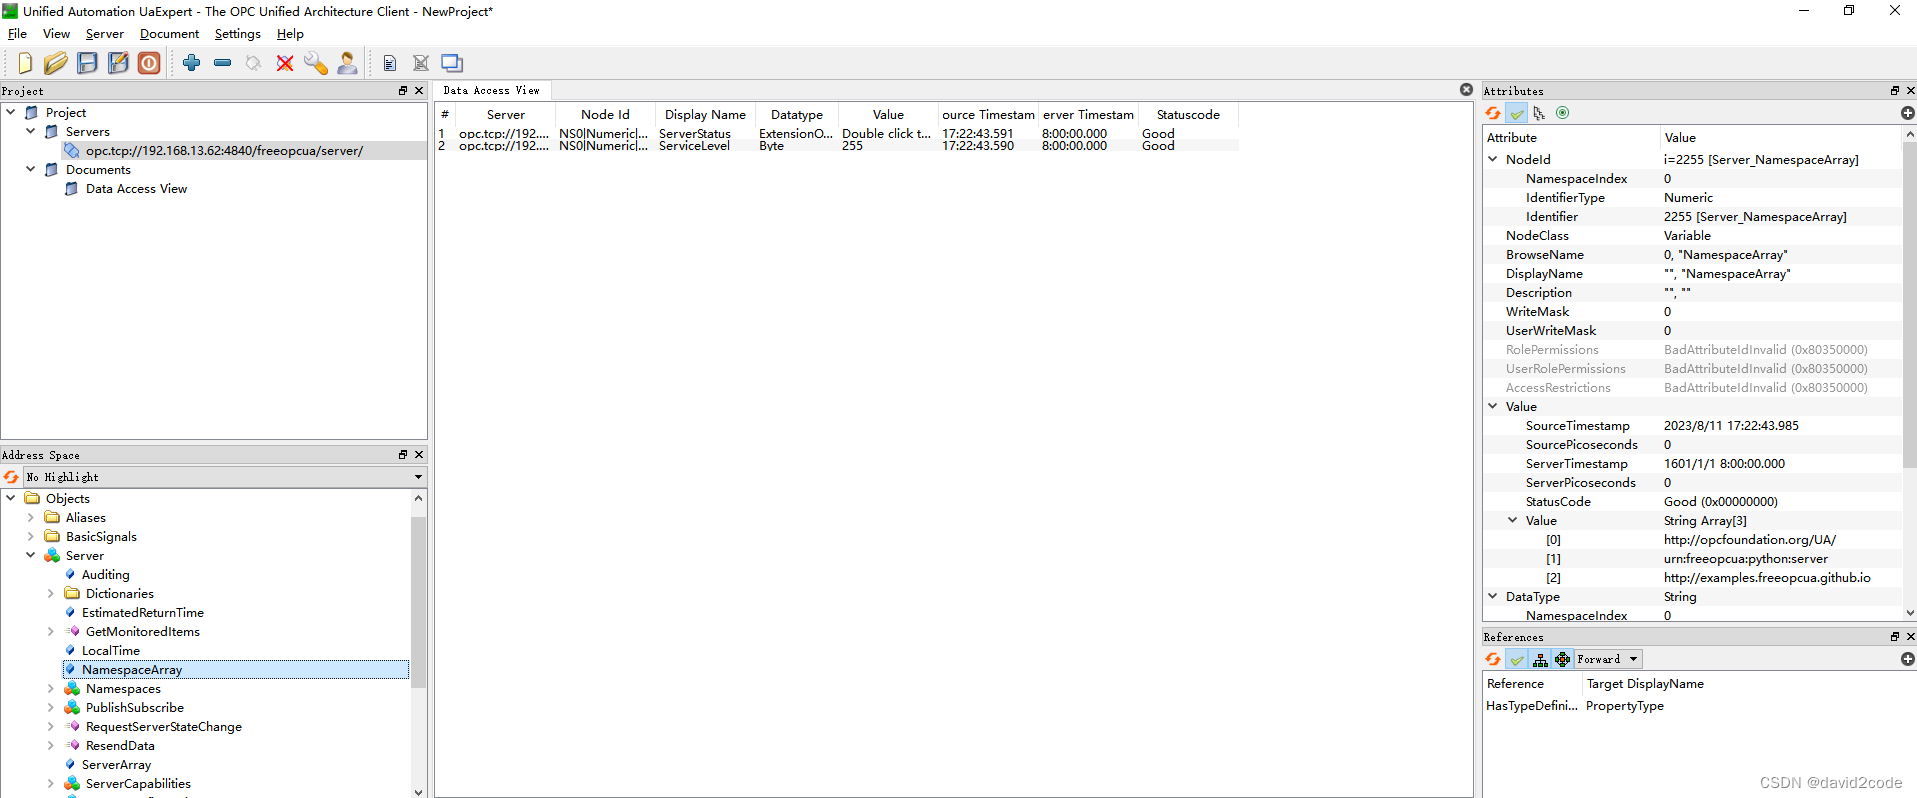
Task: Toggle hierarchical references icon in References toolbar
Action: coord(1540,659)
